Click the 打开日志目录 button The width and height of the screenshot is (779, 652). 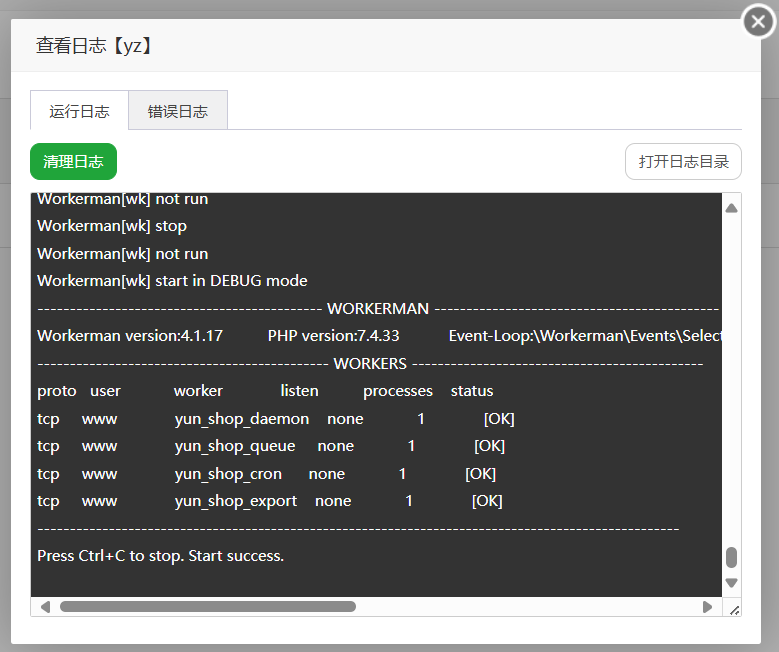[x=683, y=162]
